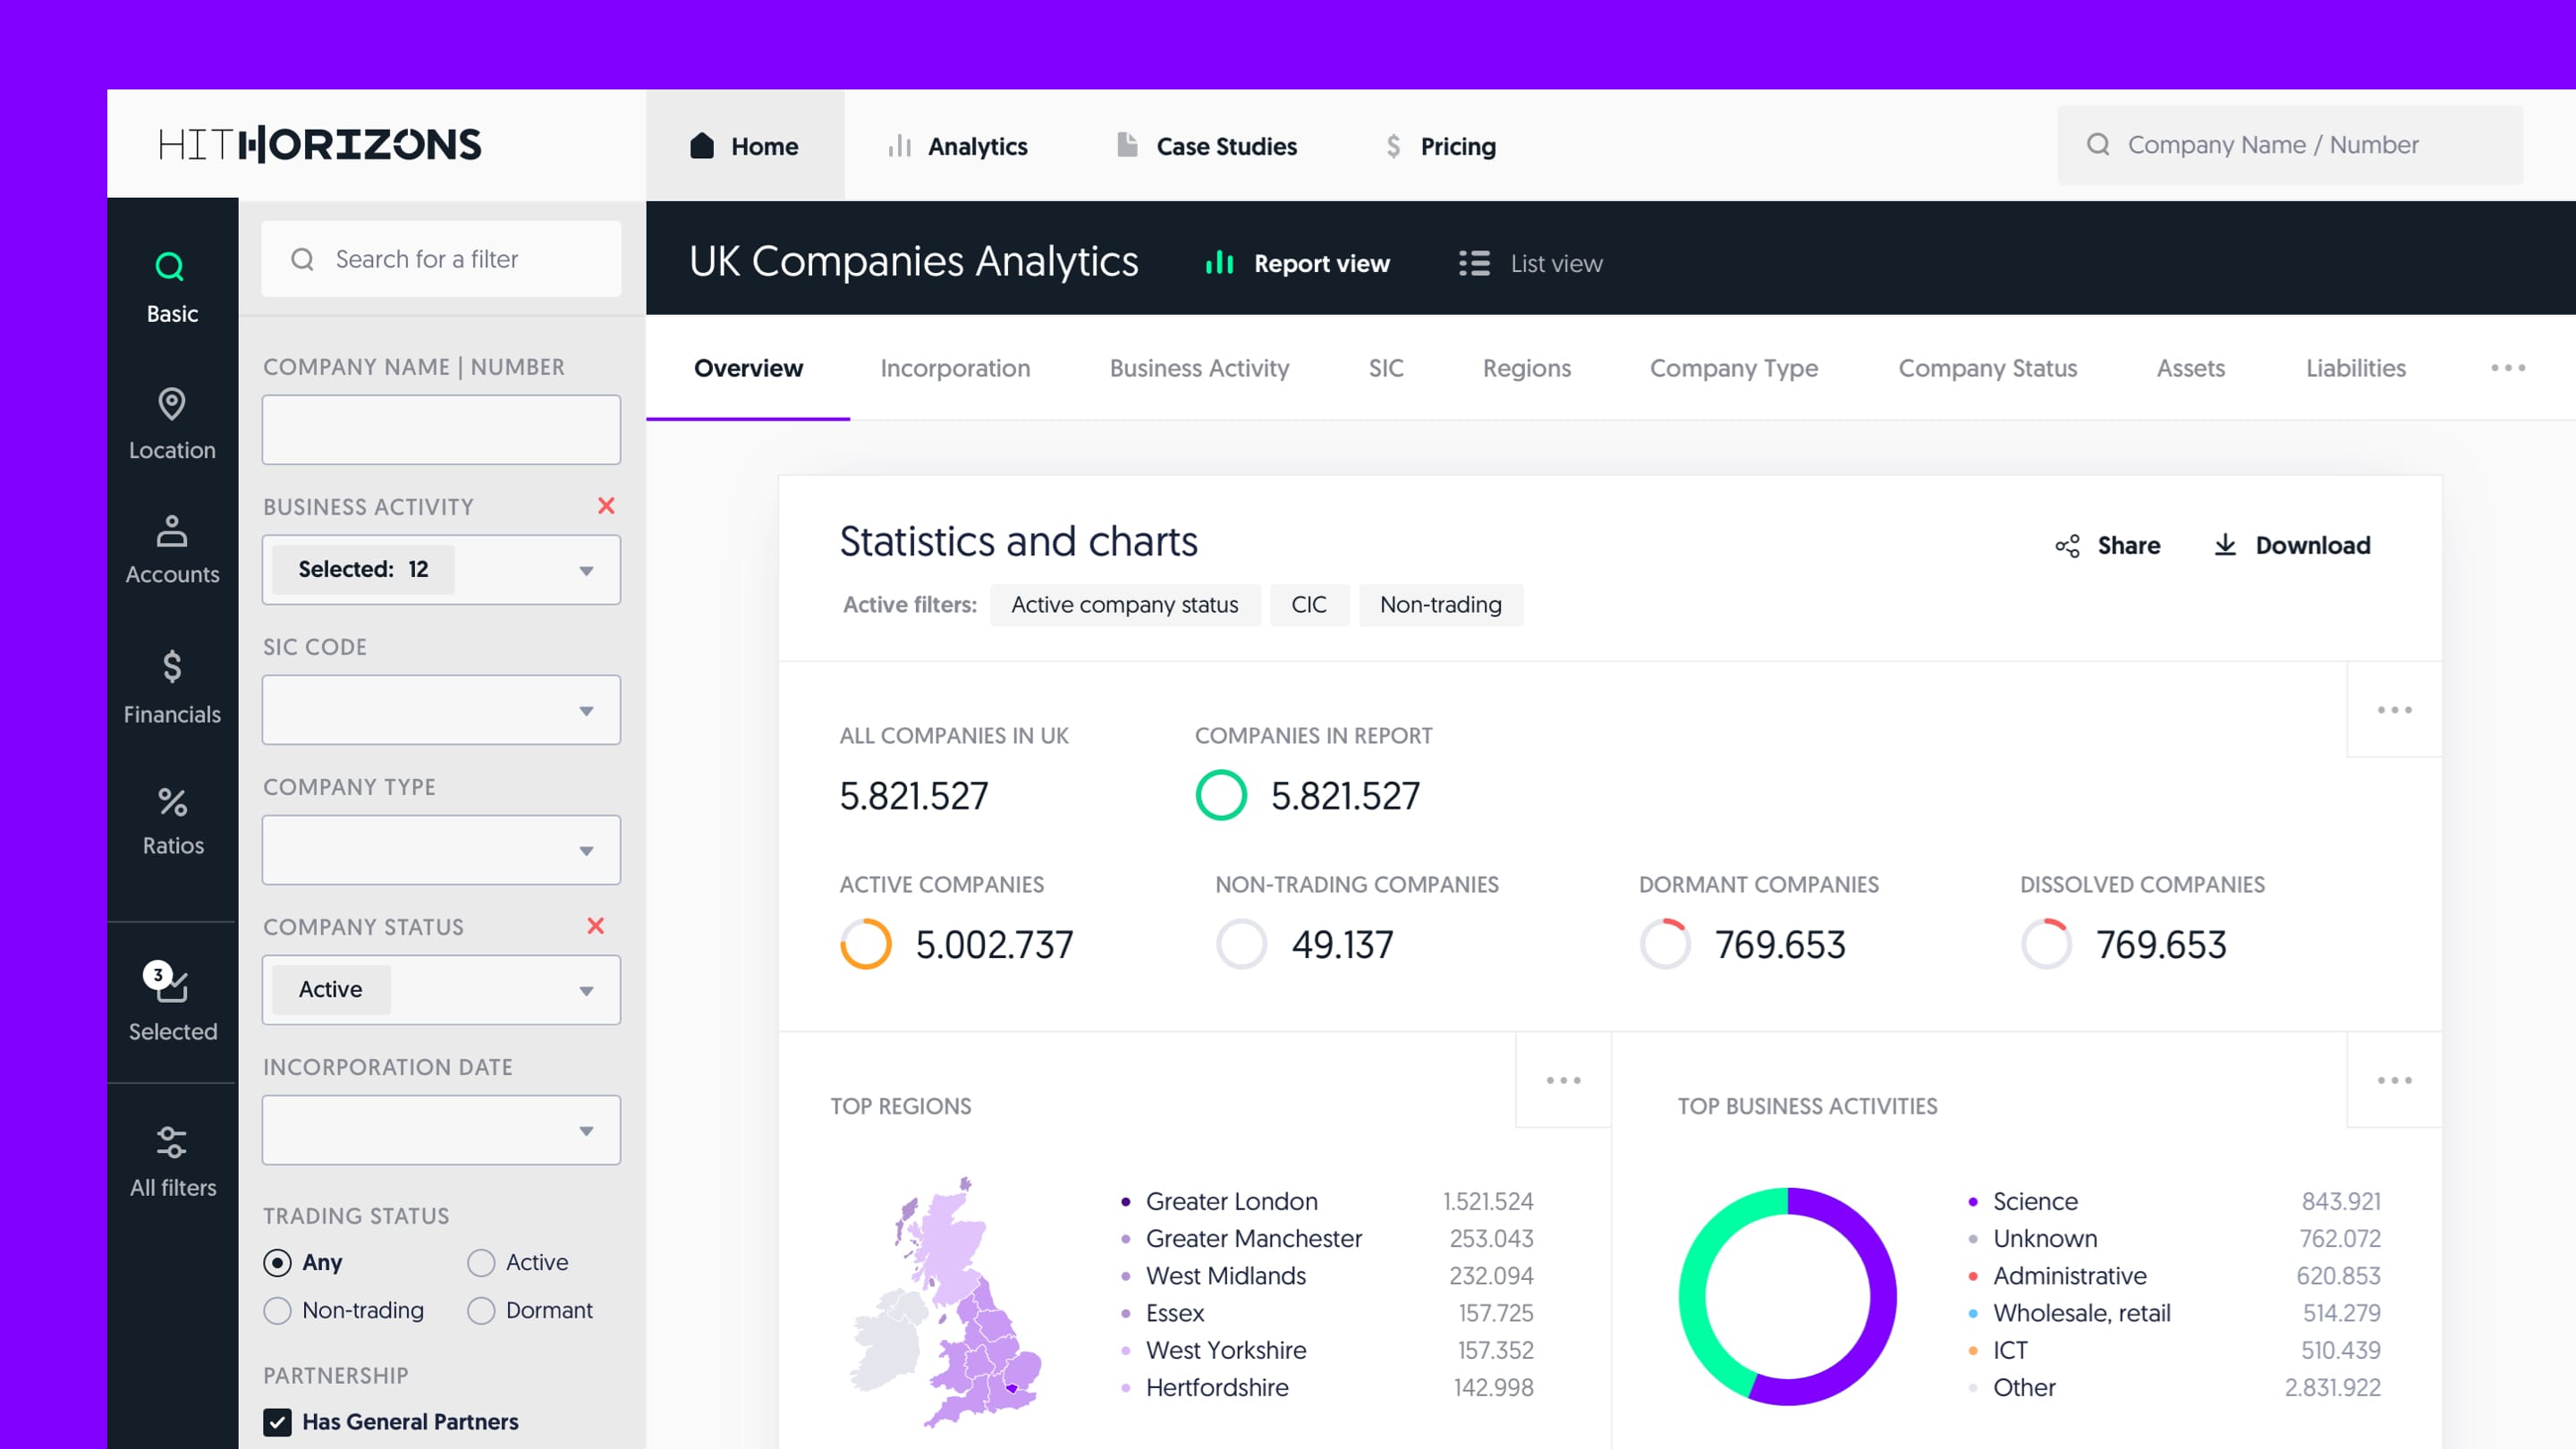Viewport: 2576px width, 1449px height.
Task: Clear the Business Activity filter
Action: click(x=606, y=506)
